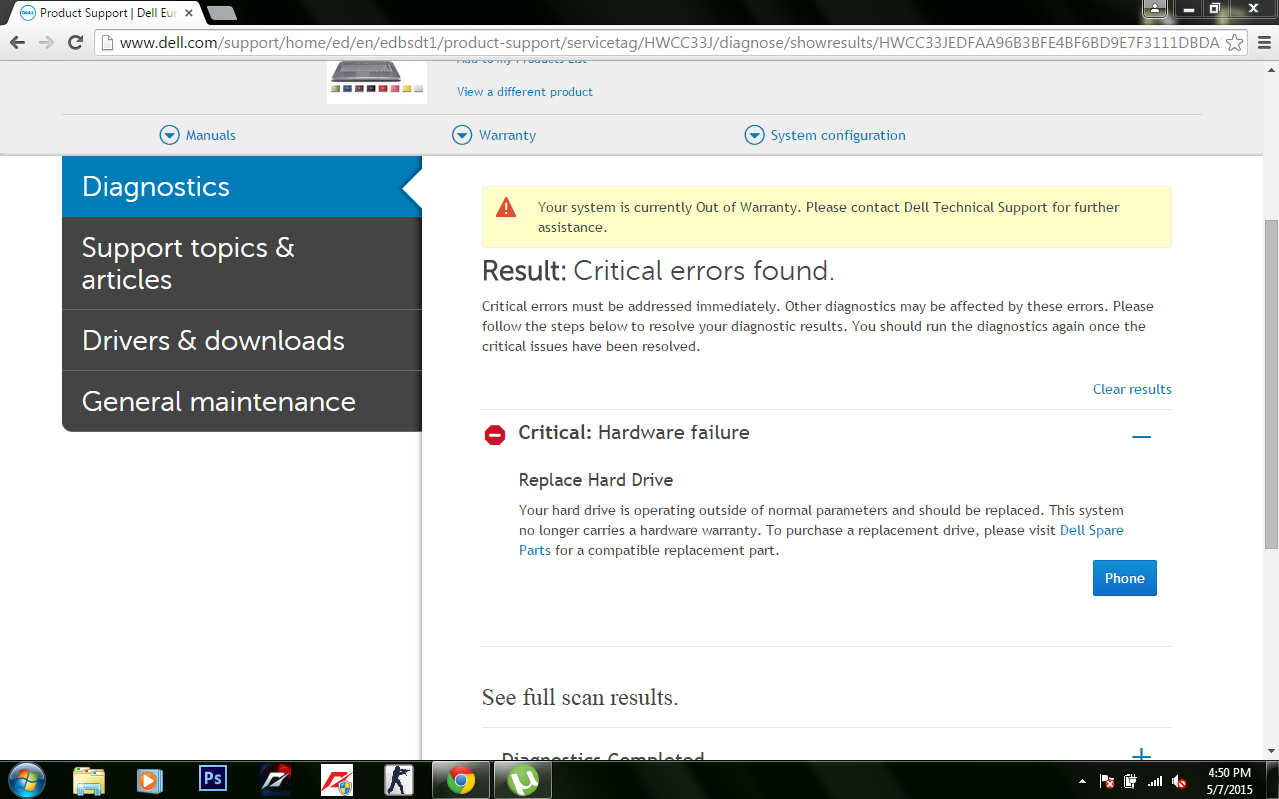The image size is (1279, 799).
Task: Click the Out of Warranty warning icon
Action: [507, 208]
